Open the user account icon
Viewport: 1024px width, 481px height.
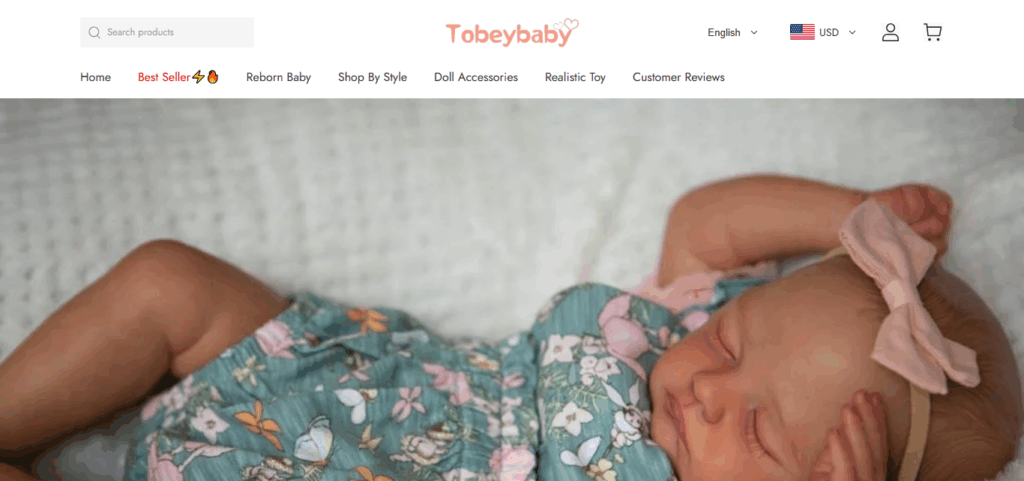tap(890, 33)
